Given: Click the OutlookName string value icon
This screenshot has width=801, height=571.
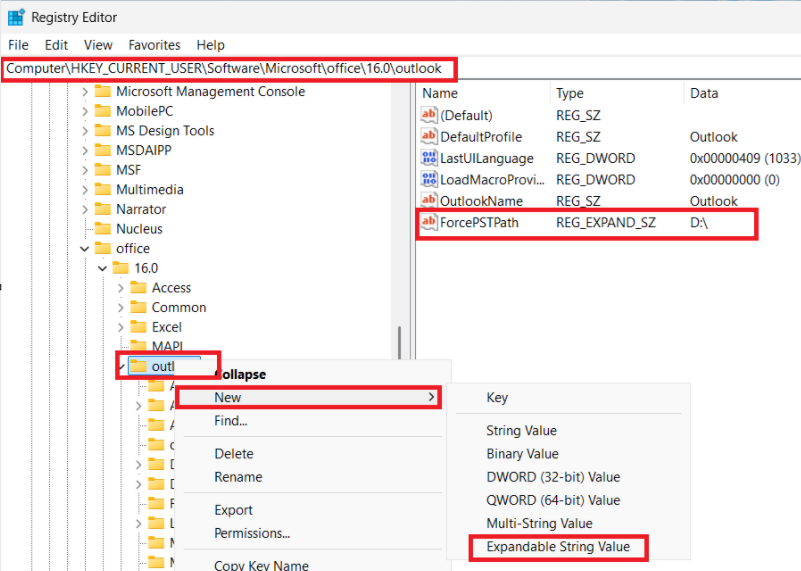Looking at the screenshot, I should click(x=429, y=201).
